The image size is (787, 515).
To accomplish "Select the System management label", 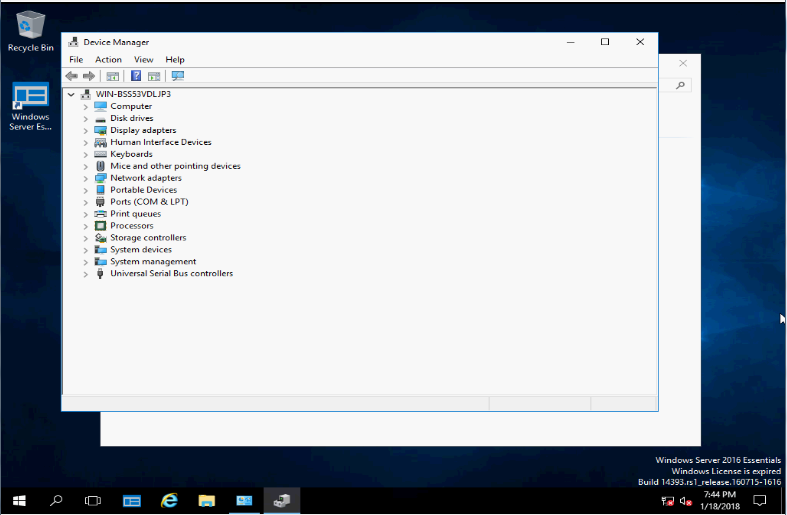I will pos(153,262).
